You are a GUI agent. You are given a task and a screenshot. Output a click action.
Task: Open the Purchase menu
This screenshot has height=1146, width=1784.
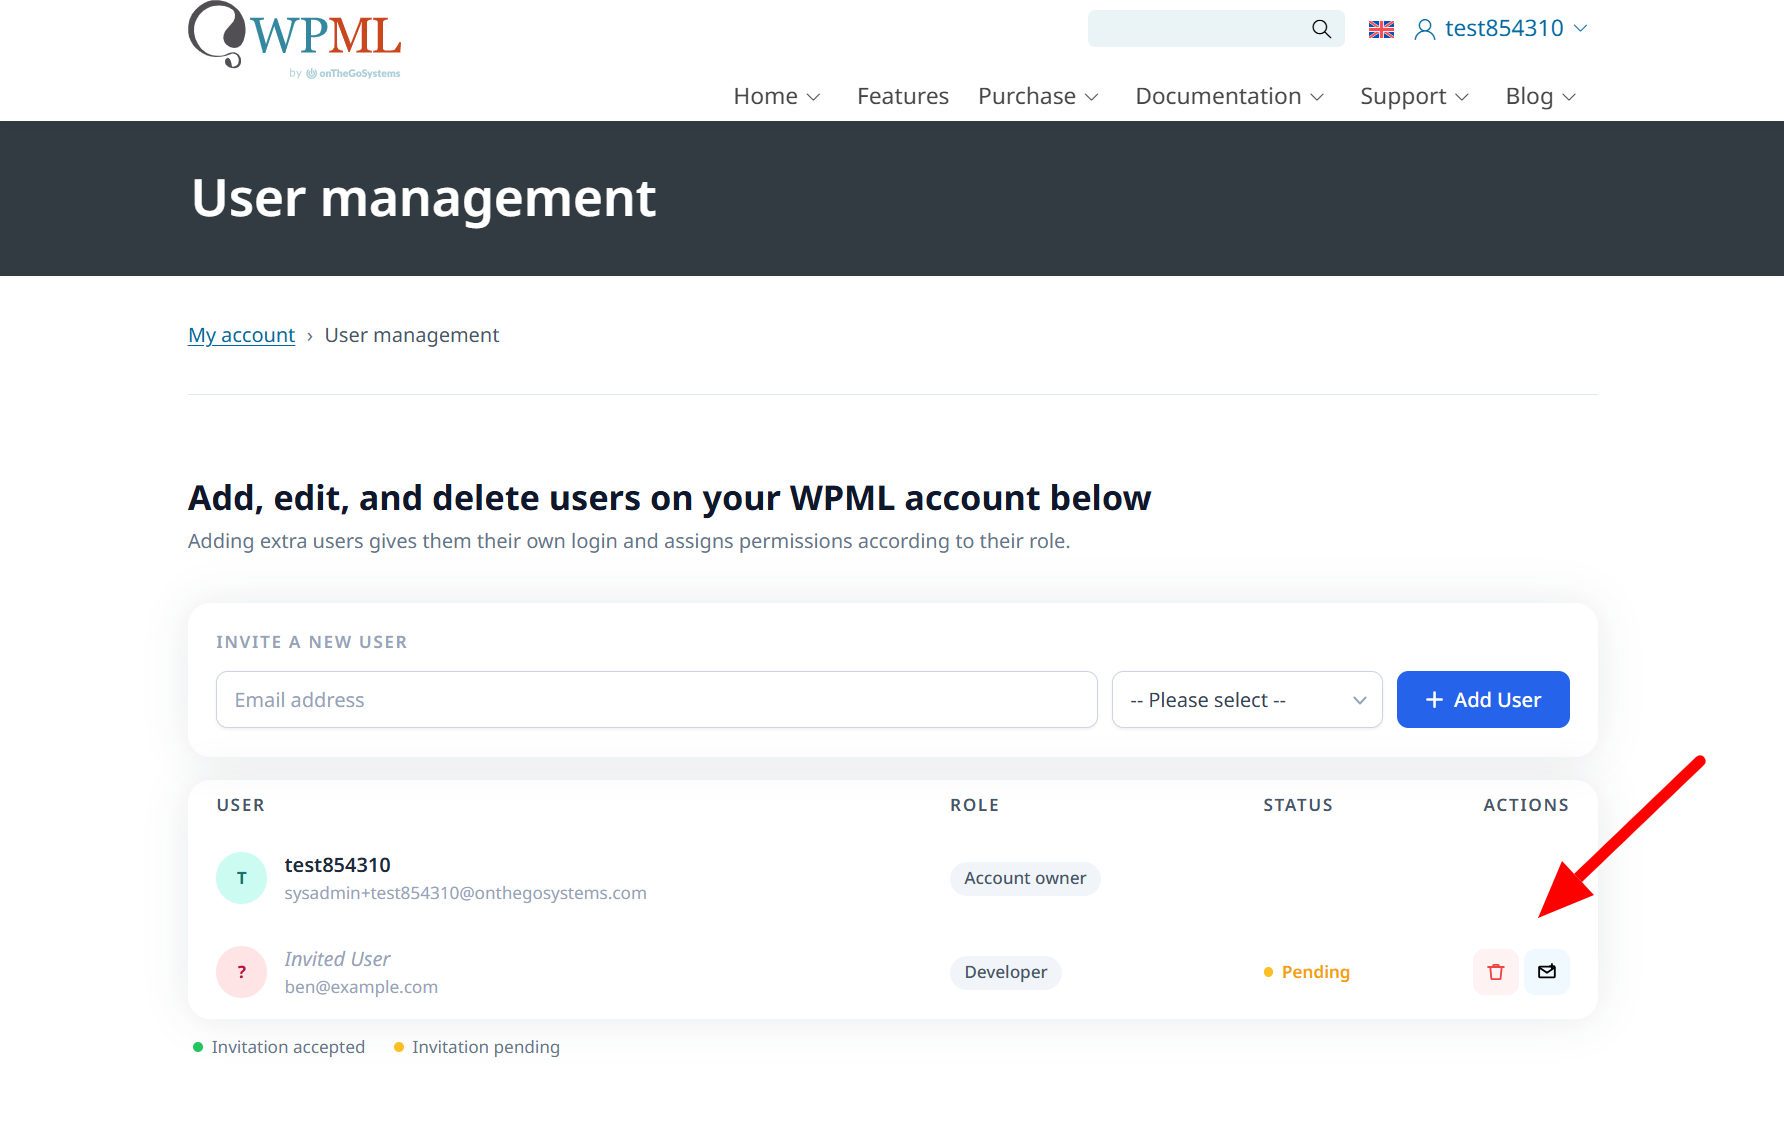coord(1038,96)
